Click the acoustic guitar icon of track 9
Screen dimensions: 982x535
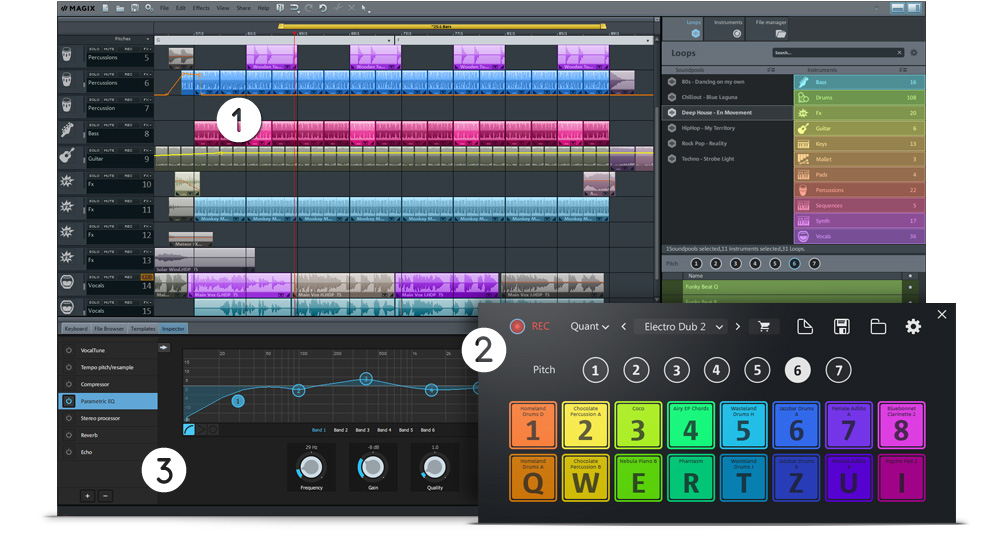pyautogui.click(x=67, y=155)
